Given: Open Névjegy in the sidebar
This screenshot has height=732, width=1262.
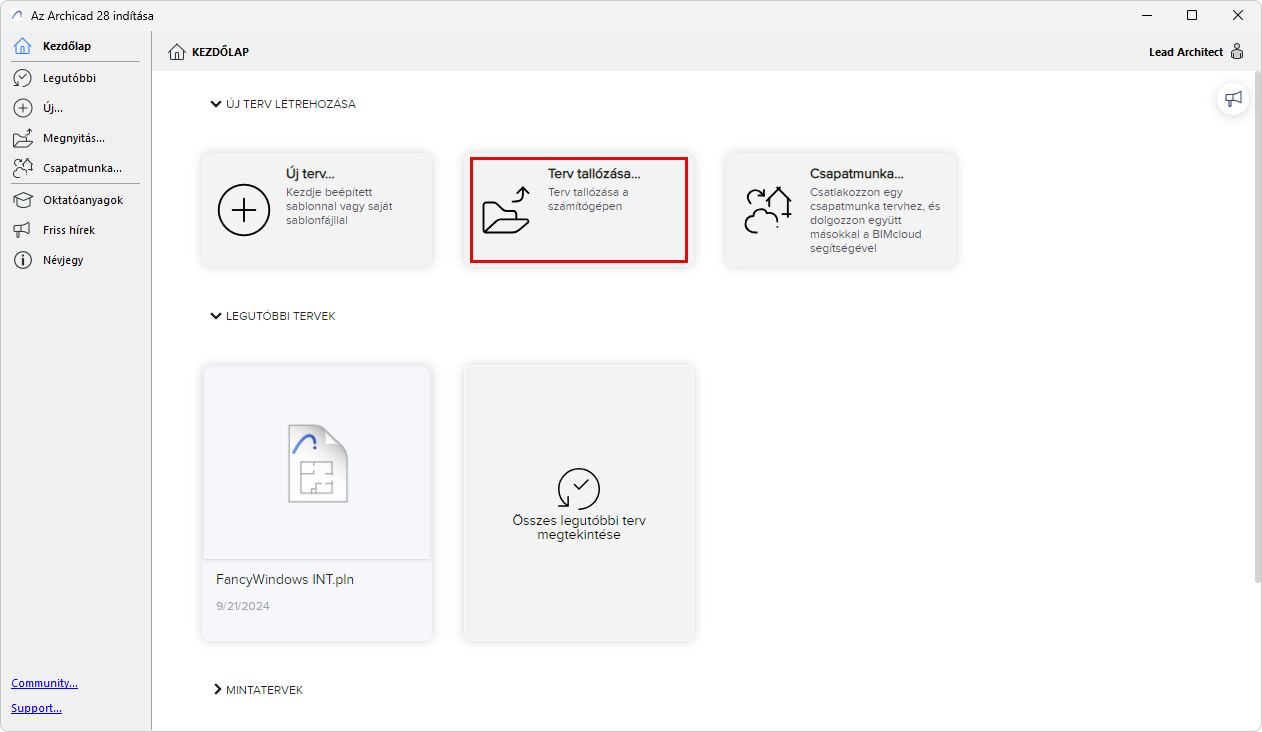Looking at the screenshot, I should pos(76,260).
